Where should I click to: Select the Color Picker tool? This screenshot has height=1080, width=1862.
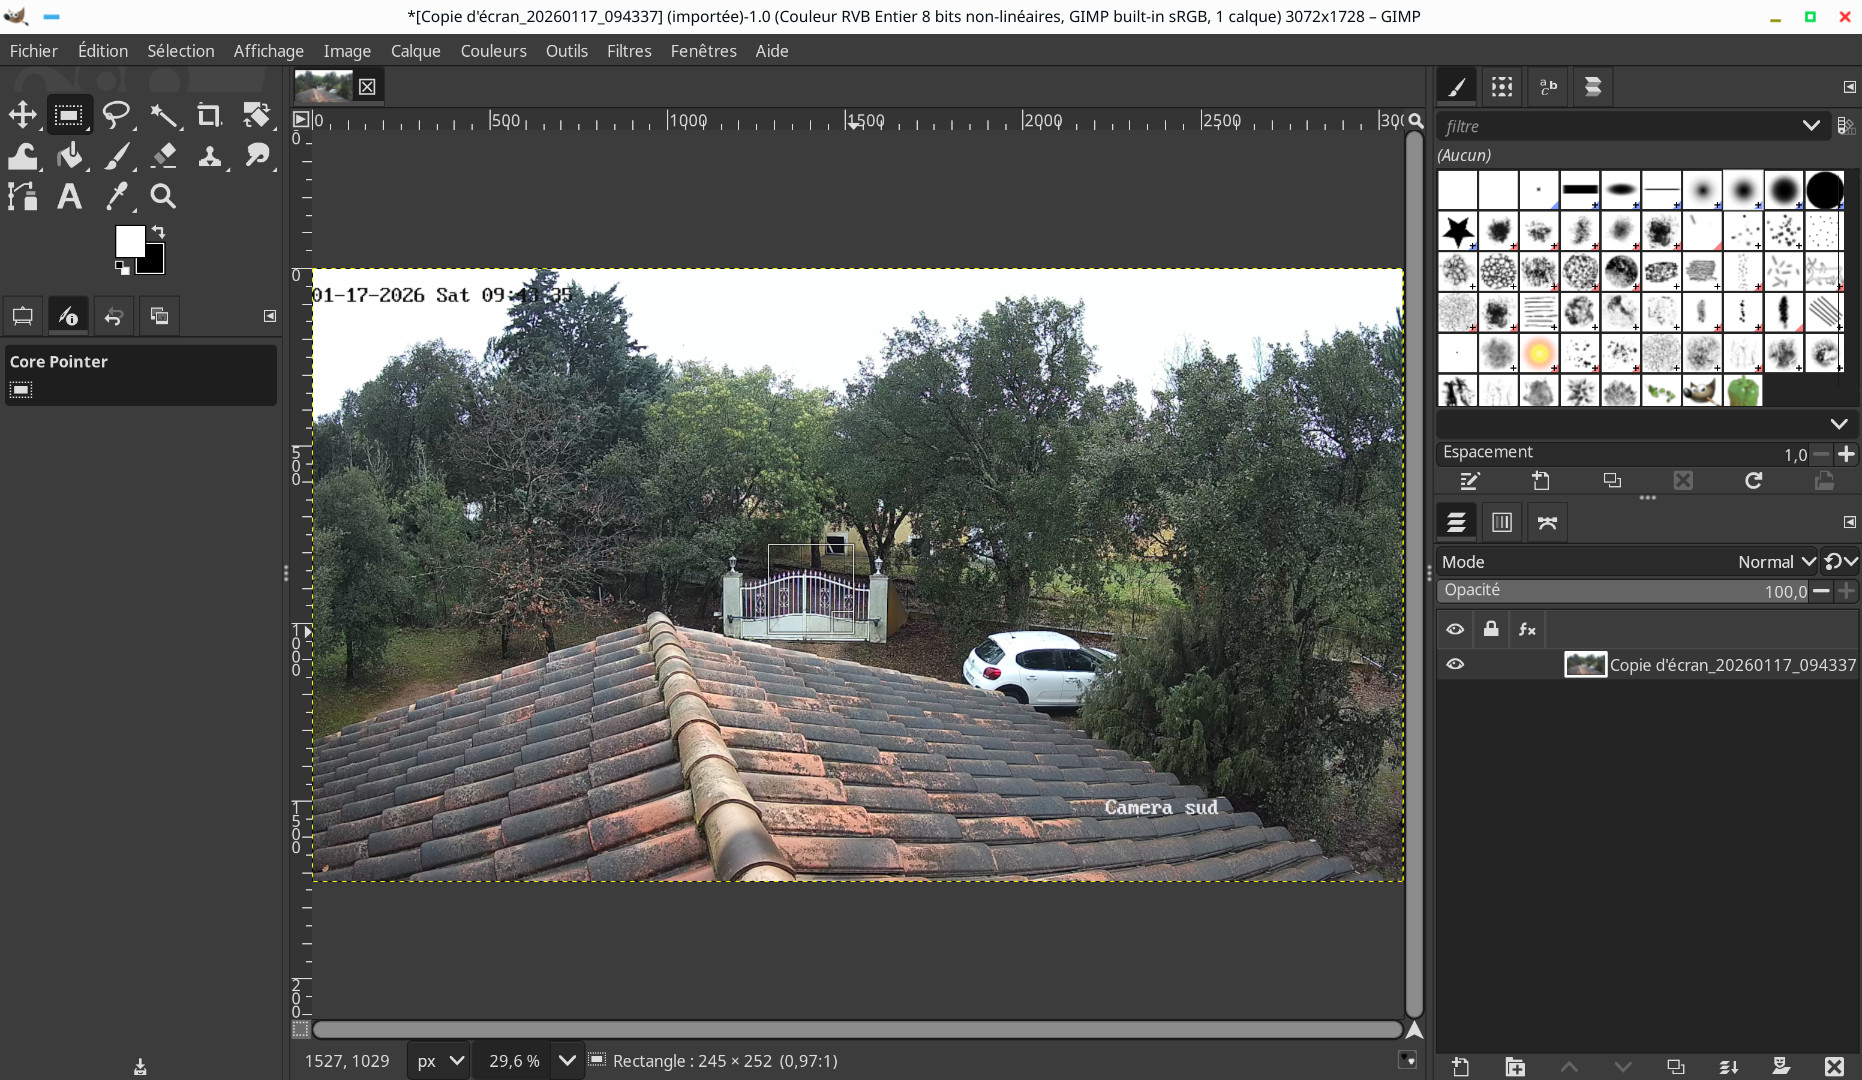116,197
